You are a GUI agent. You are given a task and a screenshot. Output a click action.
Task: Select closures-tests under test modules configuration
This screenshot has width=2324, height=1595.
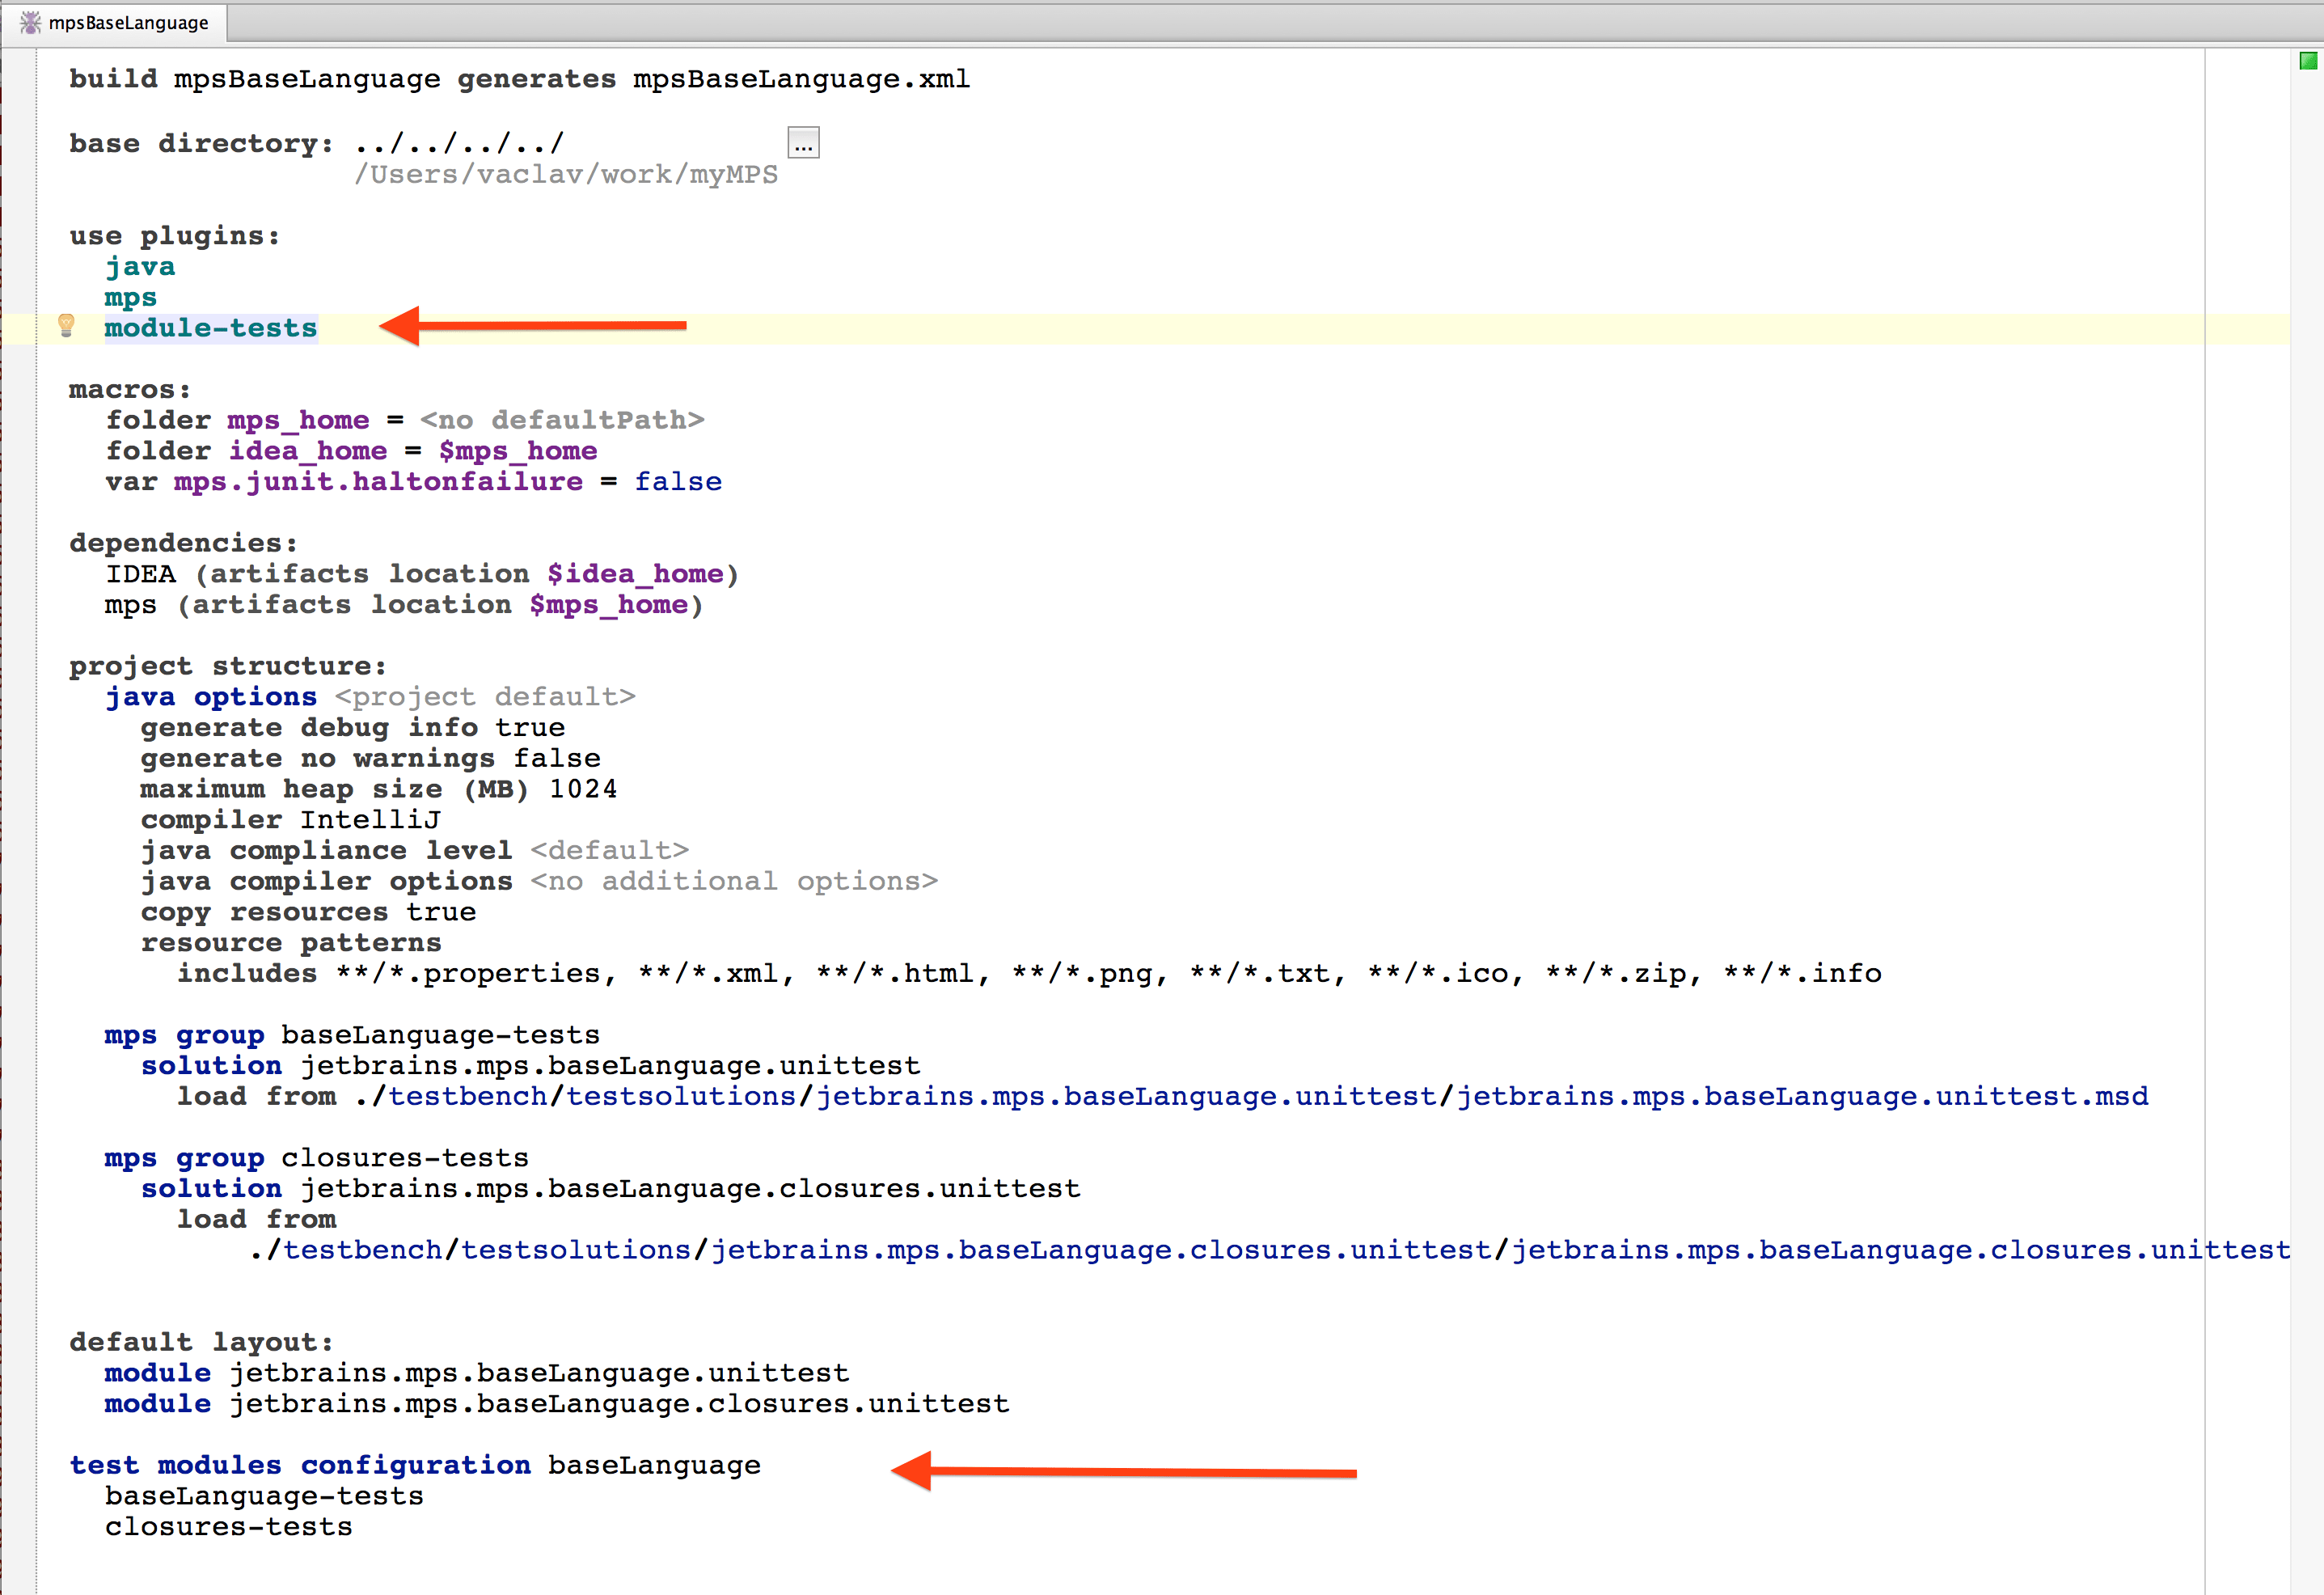228,1527
